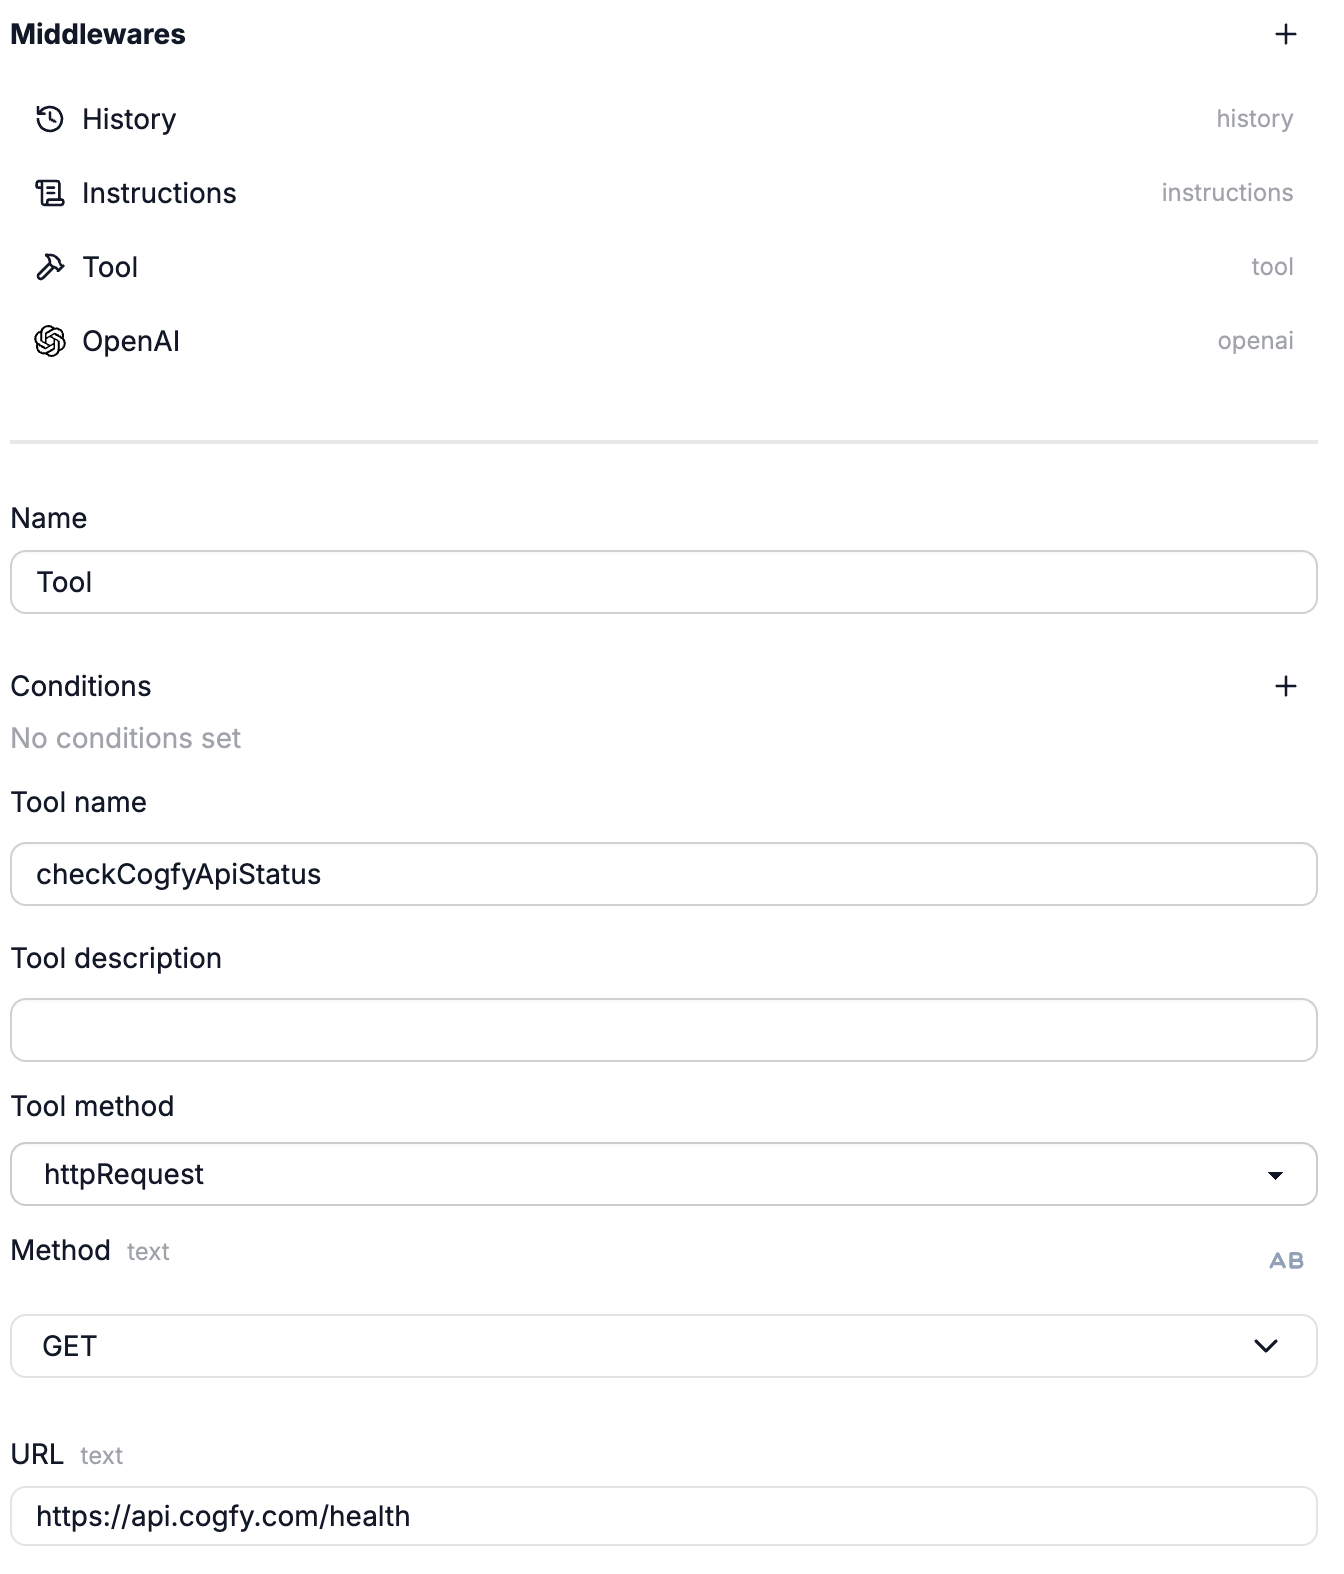The image size is (1344, 1574).
Task: Expand the GET method dropdown
Action: [664, 1346]
